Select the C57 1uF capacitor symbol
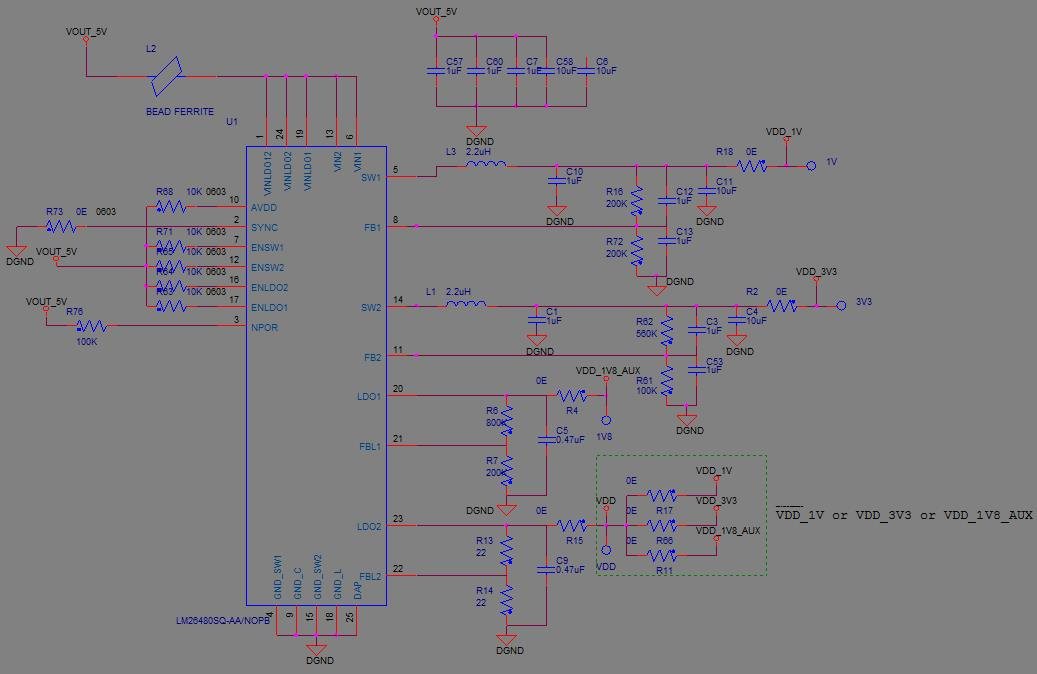The image size is (1037, 674). 435,70
